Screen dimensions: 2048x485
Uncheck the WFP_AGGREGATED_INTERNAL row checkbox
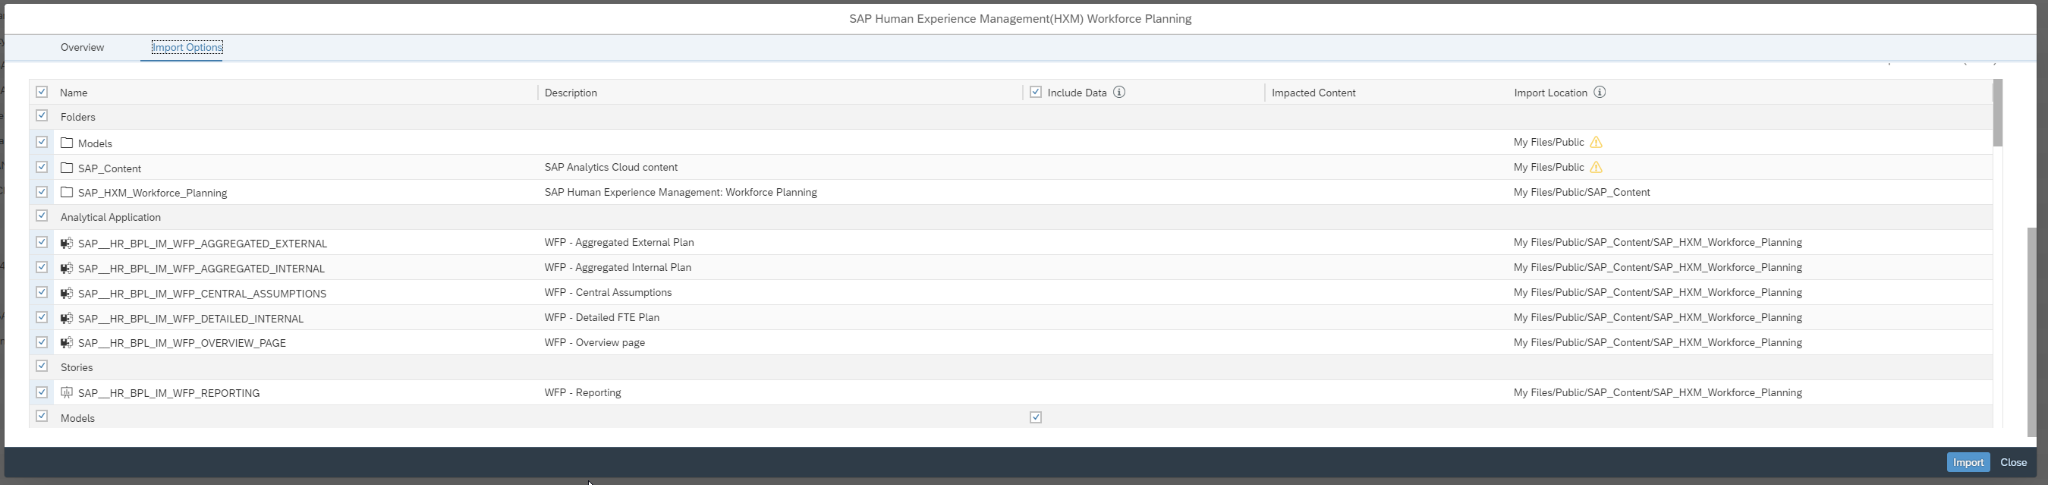coord(42,267)
